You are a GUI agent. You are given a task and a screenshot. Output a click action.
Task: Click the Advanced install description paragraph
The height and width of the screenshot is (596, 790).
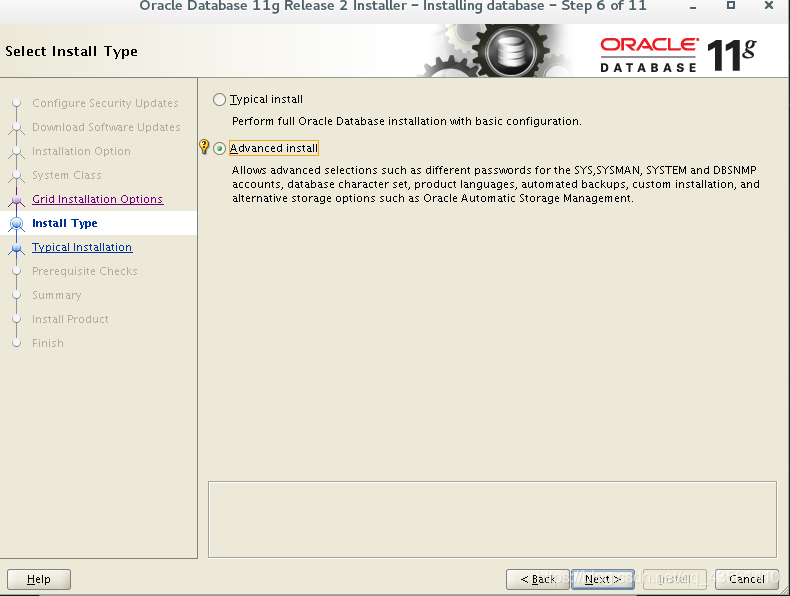click(x=496, y=184)
